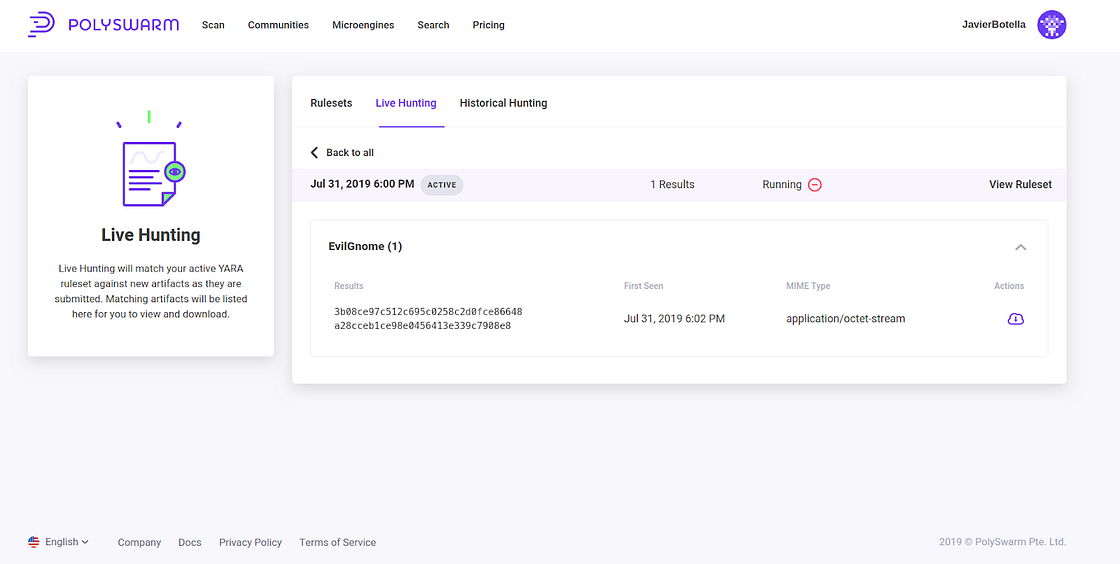Screen dimensions: 1120x564
Task: Open JavierBotella's profile avatar
Action: point(1051,25)
